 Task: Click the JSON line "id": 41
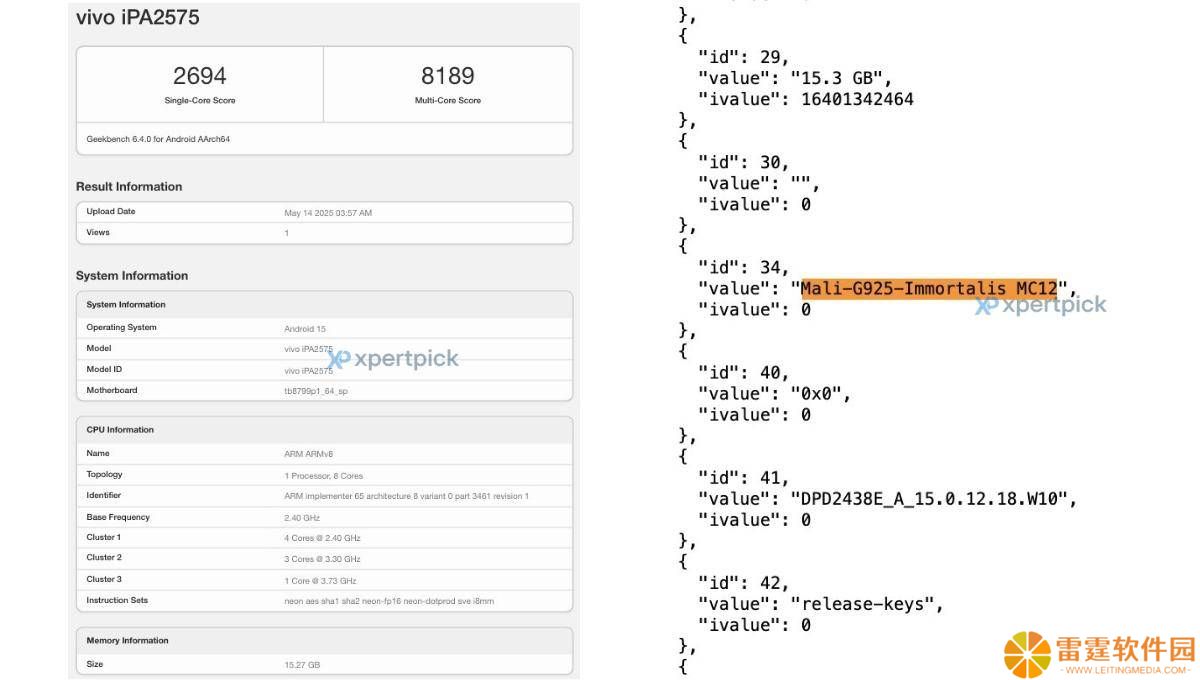pyautogui.click(x=744, y=477)
